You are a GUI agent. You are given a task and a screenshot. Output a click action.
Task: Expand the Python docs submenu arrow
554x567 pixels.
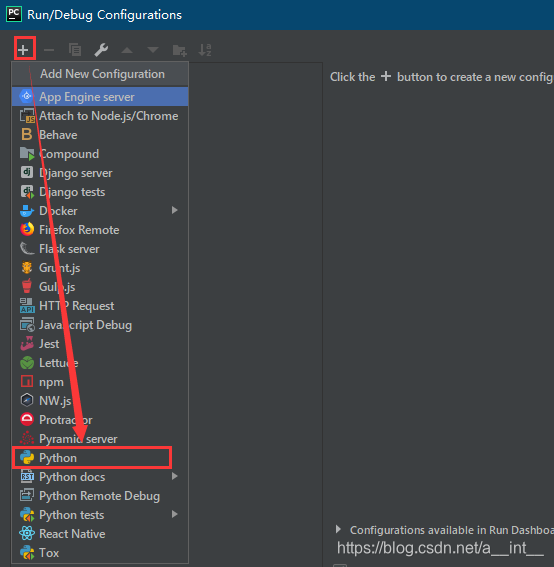pyautogui.click(x=175, y=476)
